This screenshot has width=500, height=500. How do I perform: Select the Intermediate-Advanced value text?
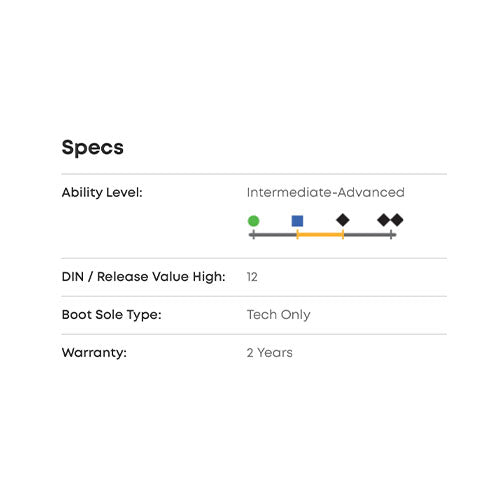(x=326, y=192)
